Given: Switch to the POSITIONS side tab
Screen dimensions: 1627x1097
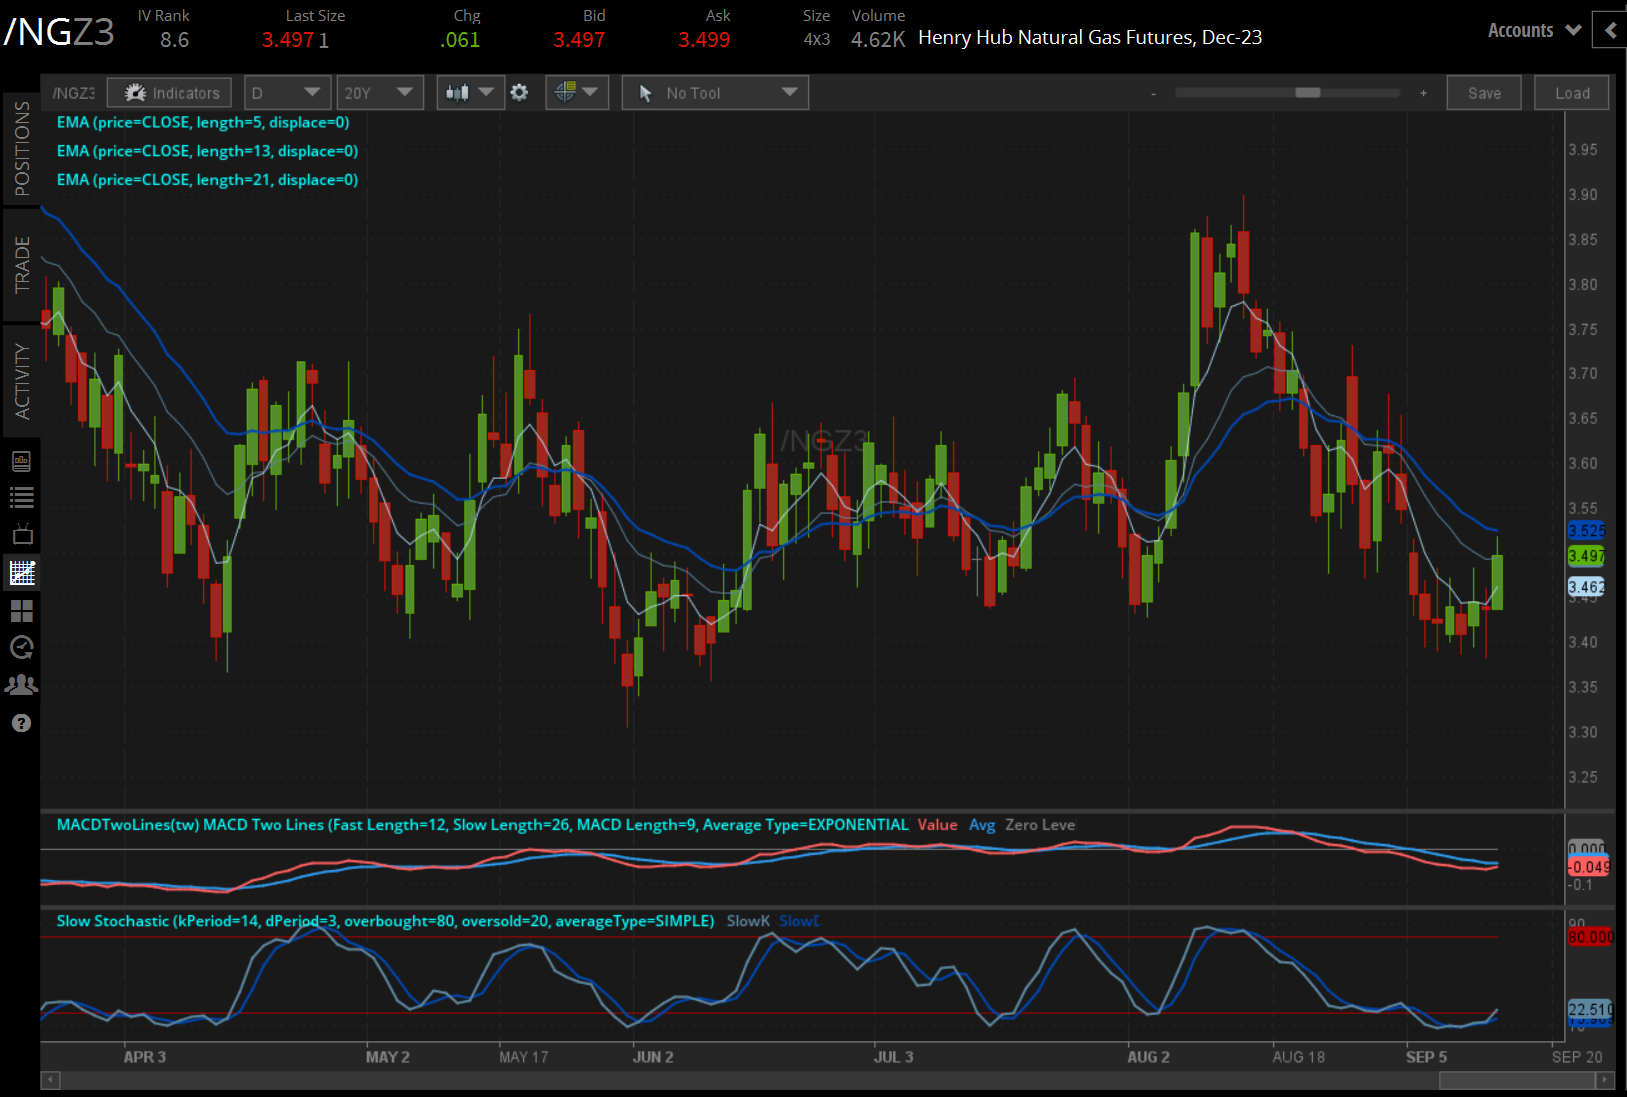Looking at the screenshot, I should pos(21,149).
